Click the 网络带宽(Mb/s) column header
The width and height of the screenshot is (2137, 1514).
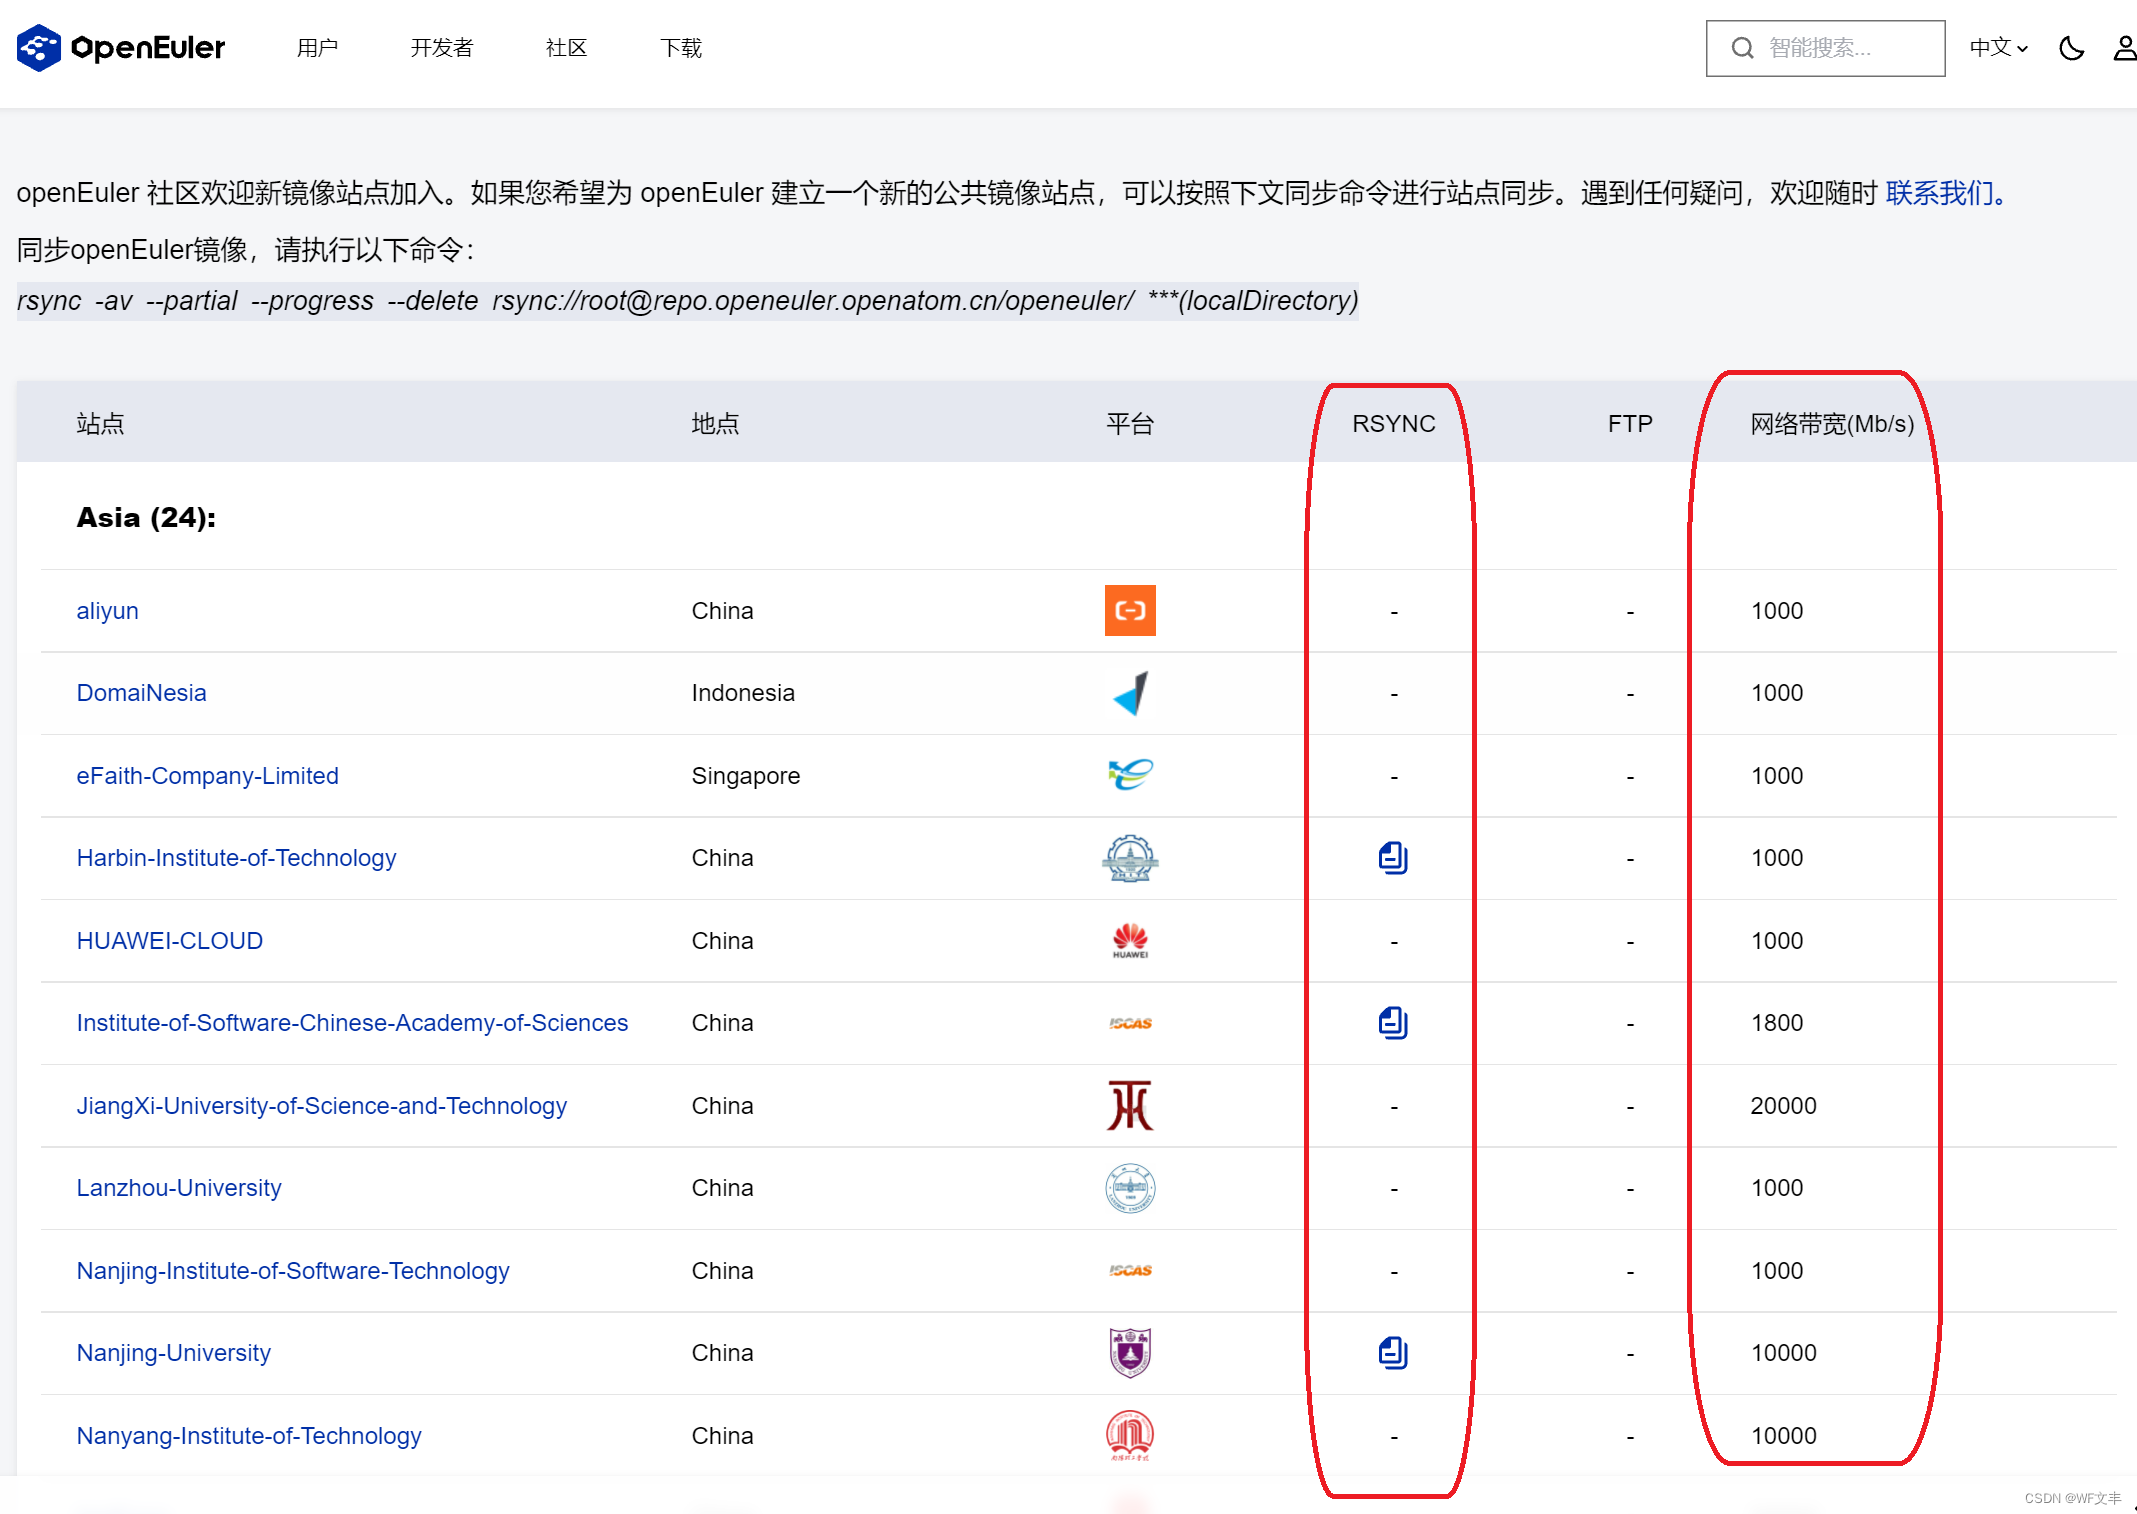1832,424
